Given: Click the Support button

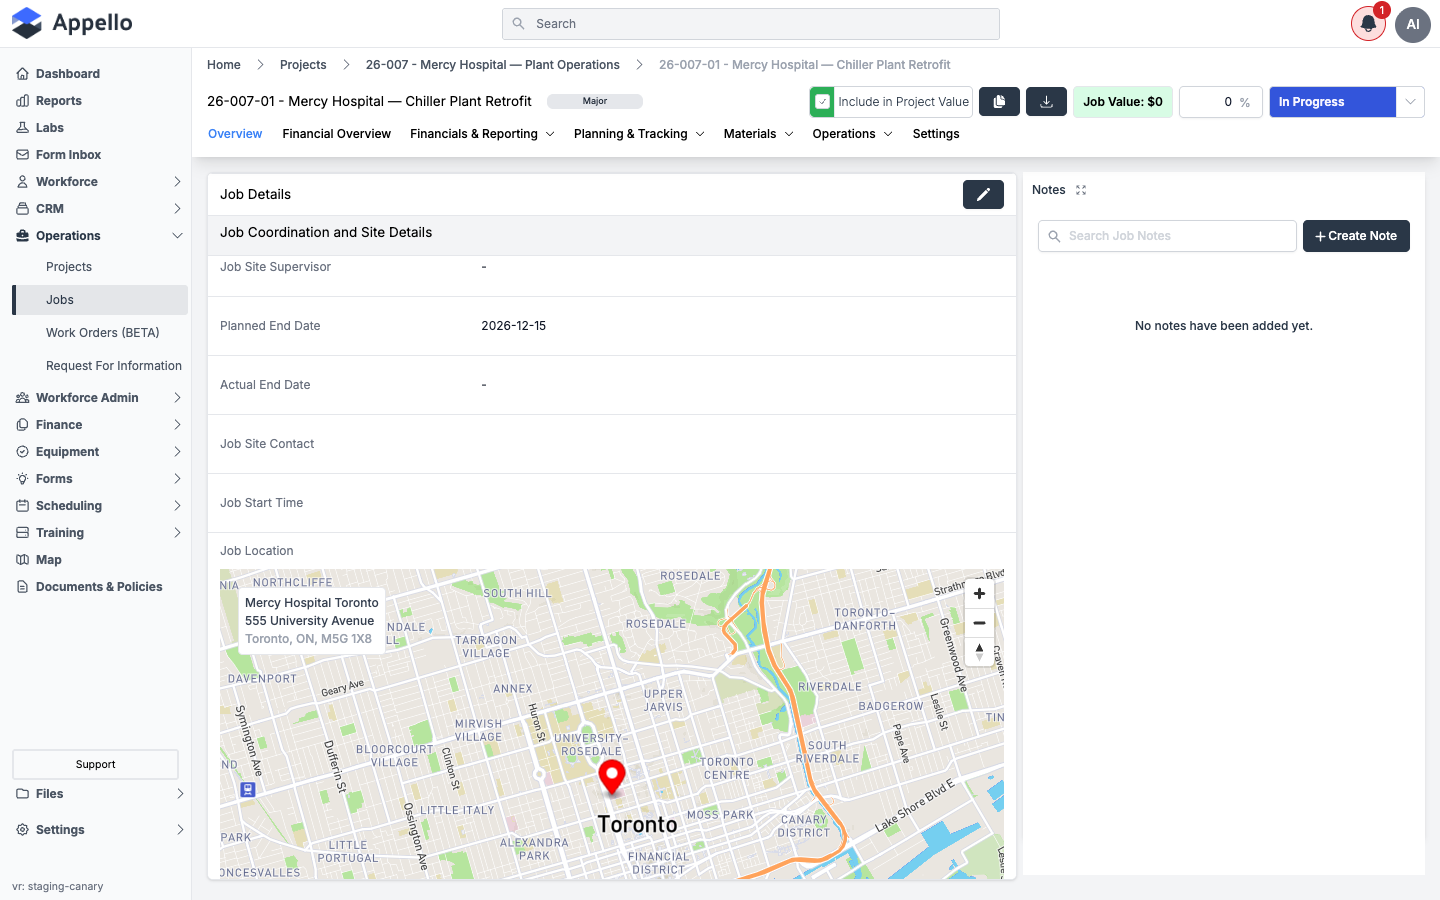Looking at the screenshot, I should (95, 764).
